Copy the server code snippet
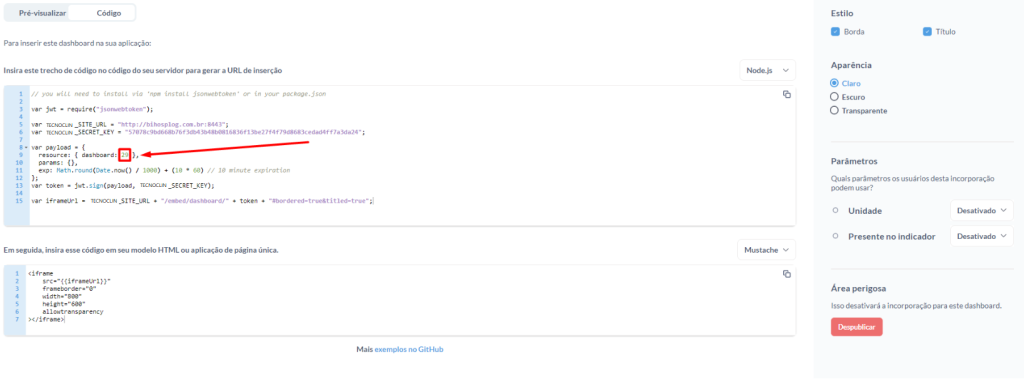This screenshot has height=379, width=1024. pos(786,94)
